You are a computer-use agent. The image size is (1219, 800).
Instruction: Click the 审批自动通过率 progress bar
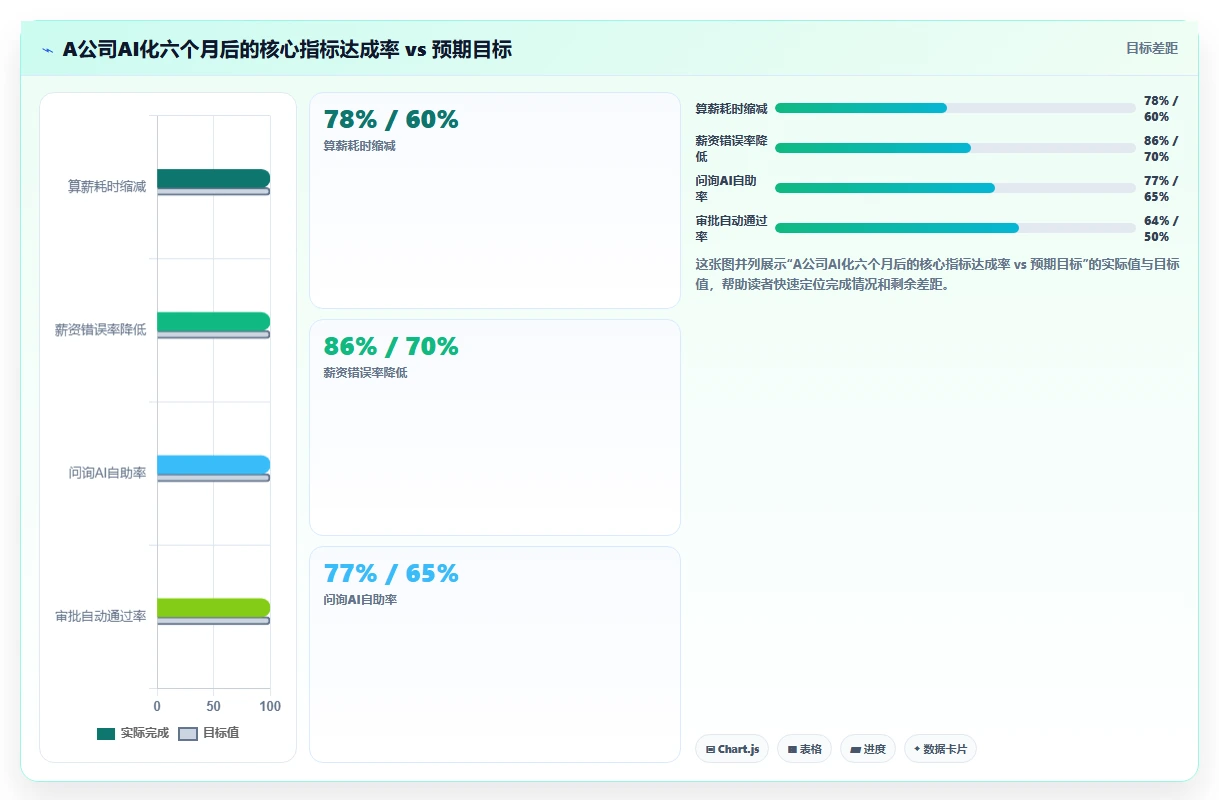955,228
